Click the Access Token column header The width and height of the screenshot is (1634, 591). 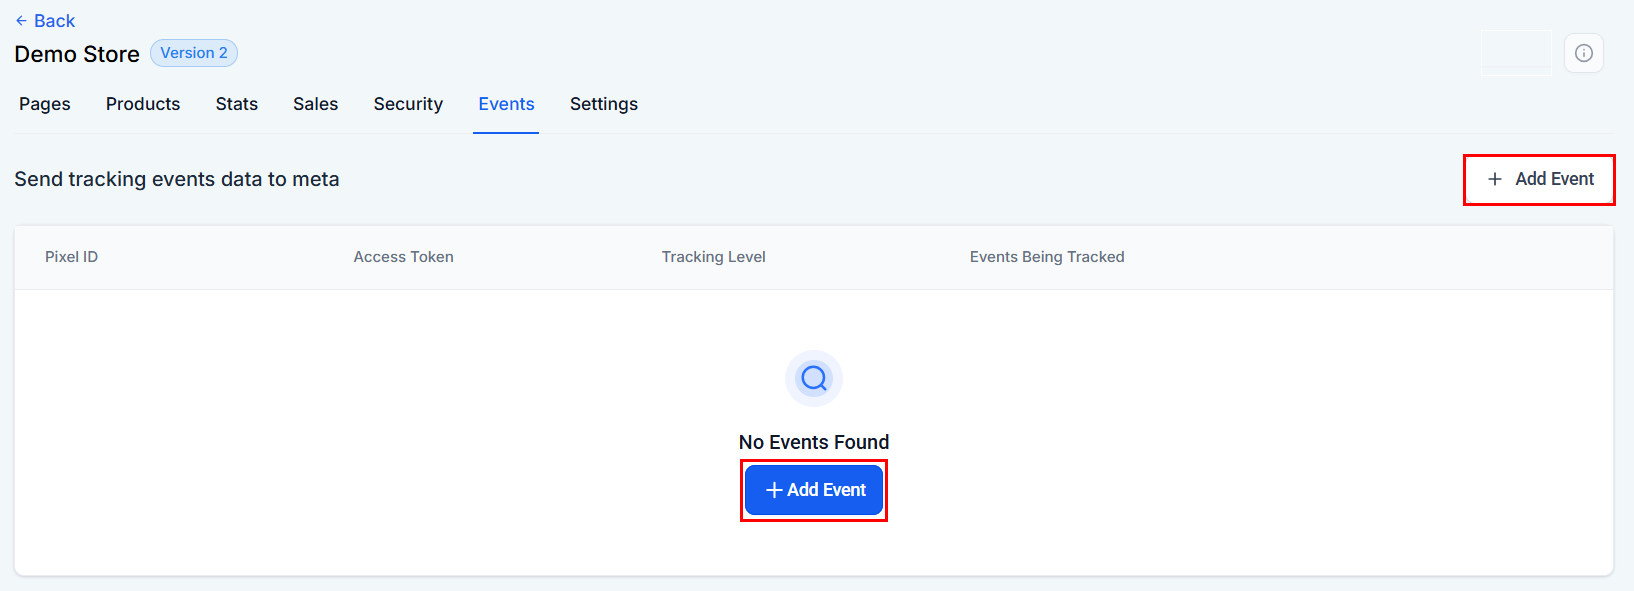(403, 257)
